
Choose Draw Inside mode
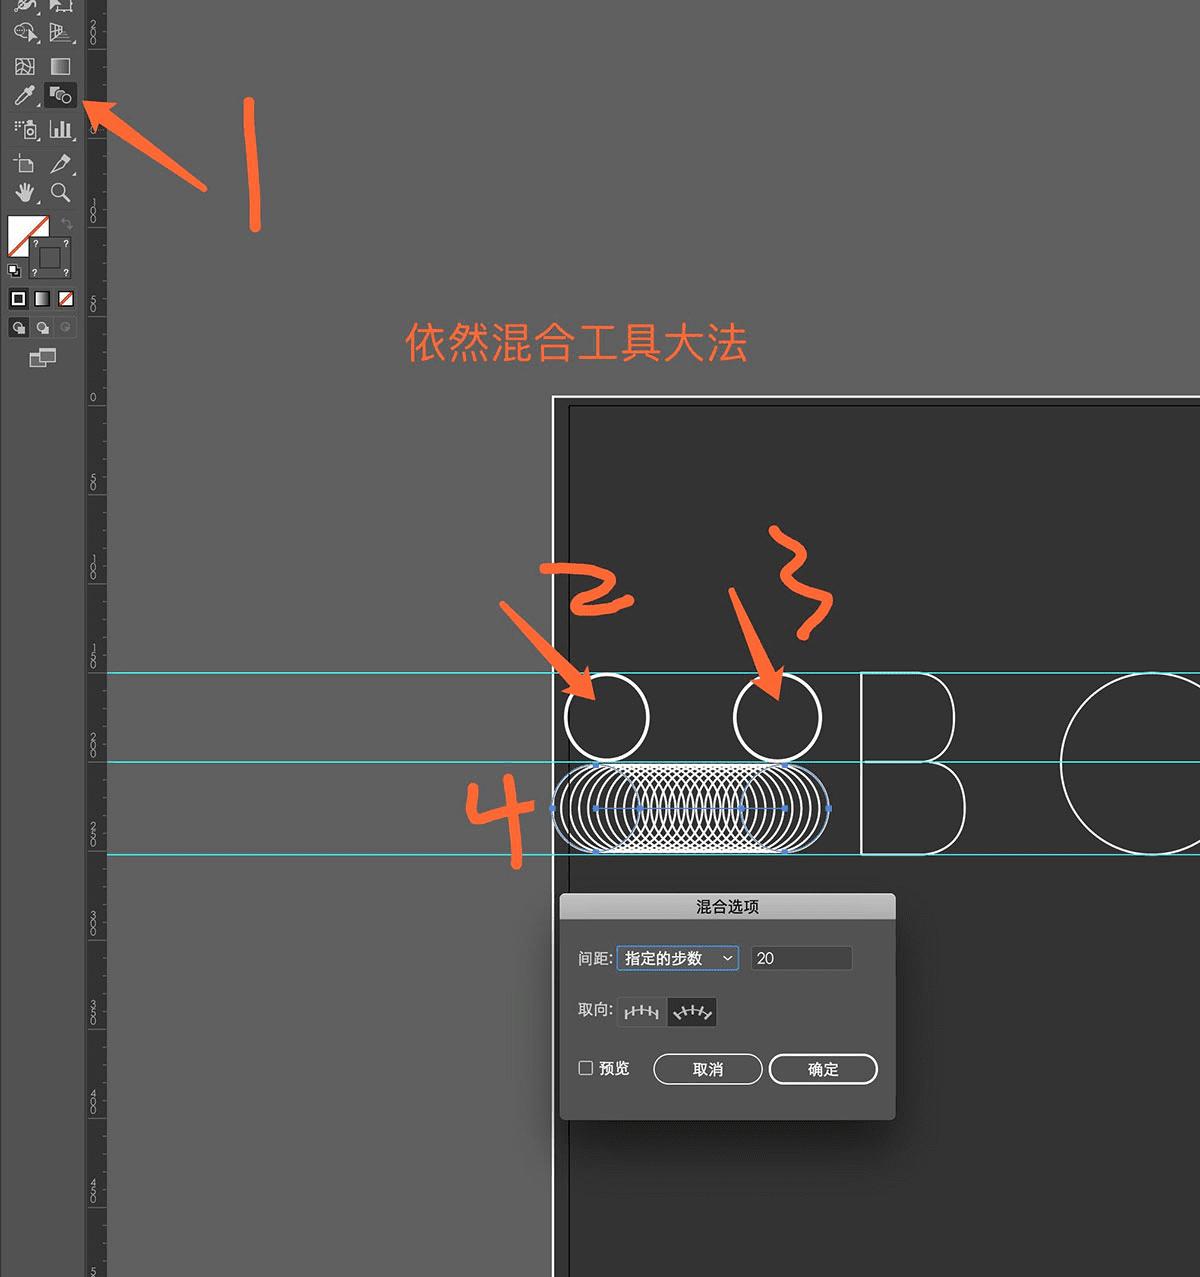pyautogui.click(x=66, y=327)
